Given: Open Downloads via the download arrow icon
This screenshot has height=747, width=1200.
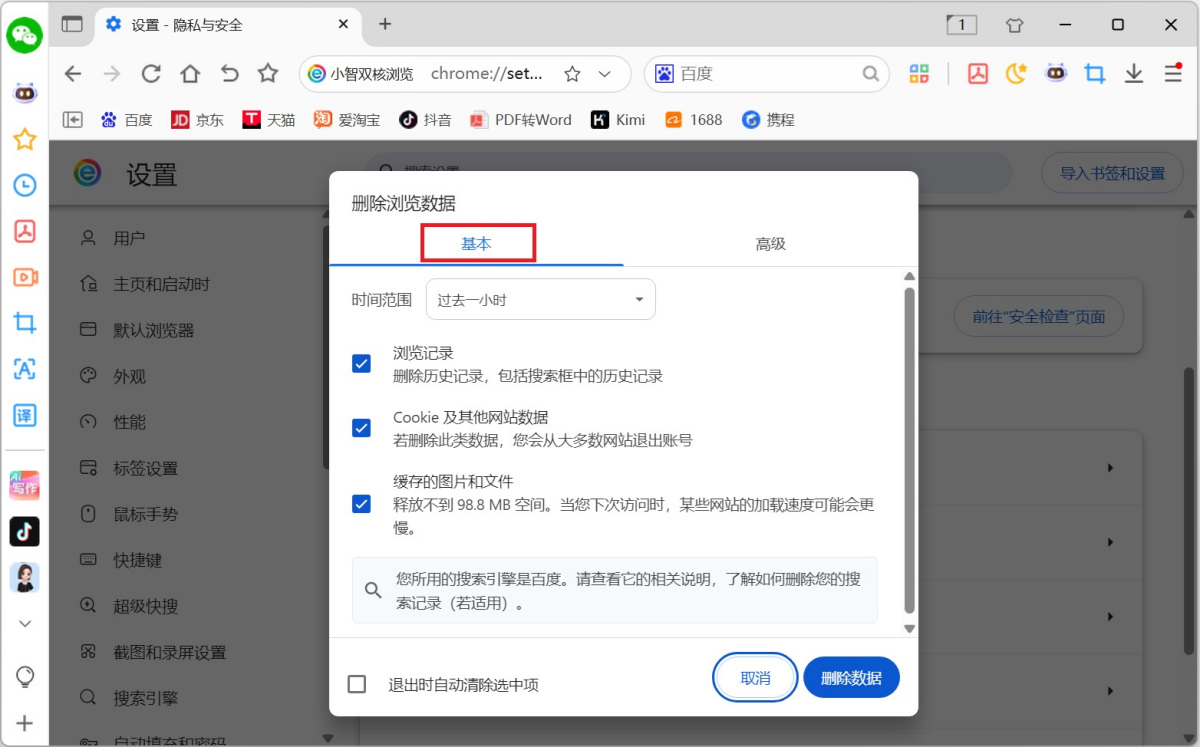Looking at the screenshot, I should coord(1133,73).
